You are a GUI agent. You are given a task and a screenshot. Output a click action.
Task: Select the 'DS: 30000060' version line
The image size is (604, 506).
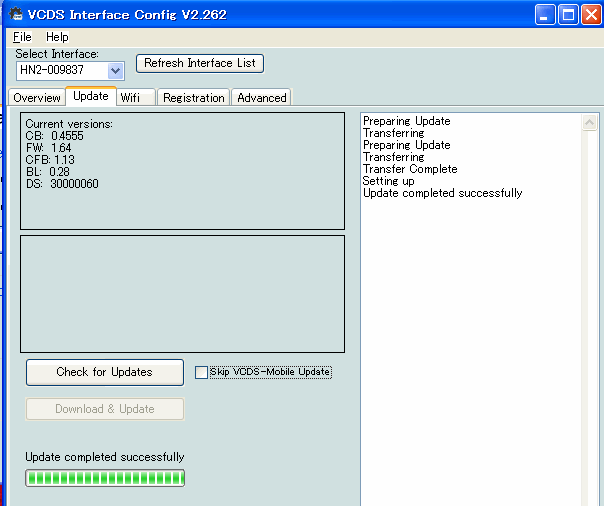tap(62, 184)
